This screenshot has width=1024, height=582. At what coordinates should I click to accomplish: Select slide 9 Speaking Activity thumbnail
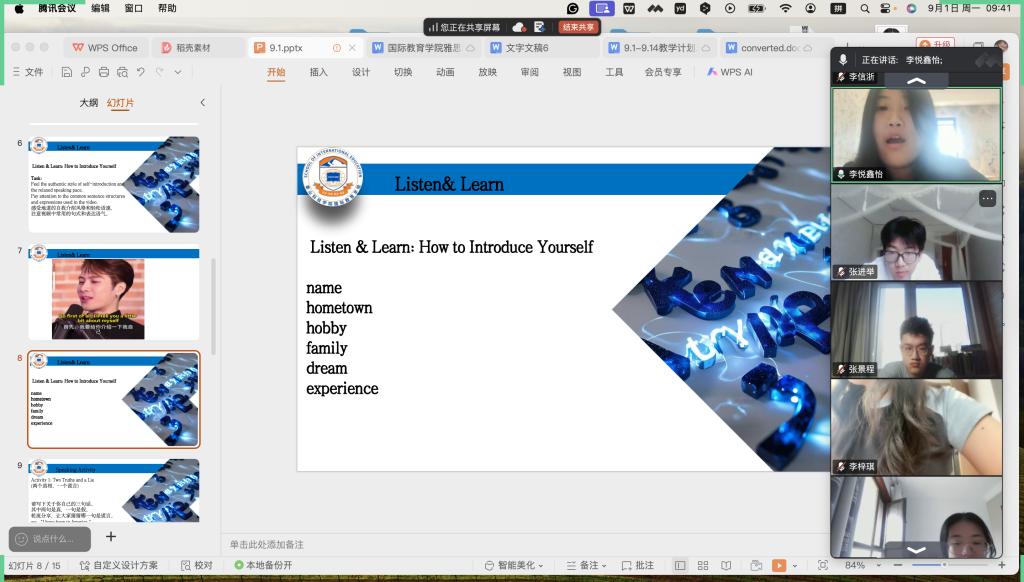(x=114, y=490)
